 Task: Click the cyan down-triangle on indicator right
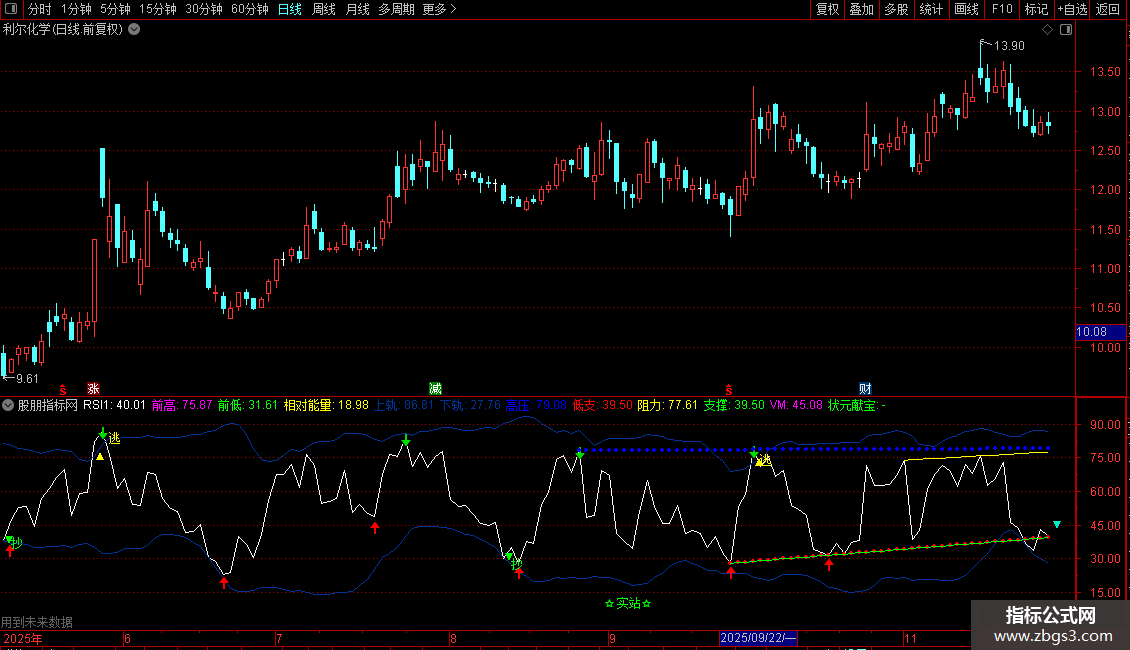(x=1057, y=524)
